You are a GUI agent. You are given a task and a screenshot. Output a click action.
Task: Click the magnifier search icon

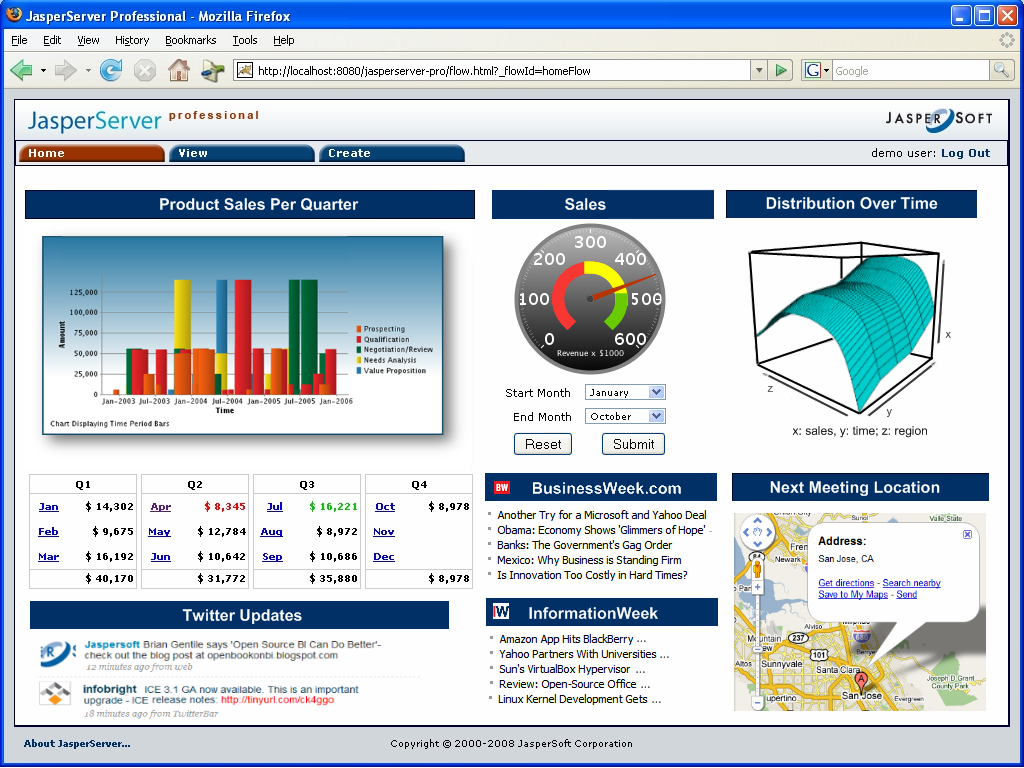pyautogui.click(x=1000, y=70)
